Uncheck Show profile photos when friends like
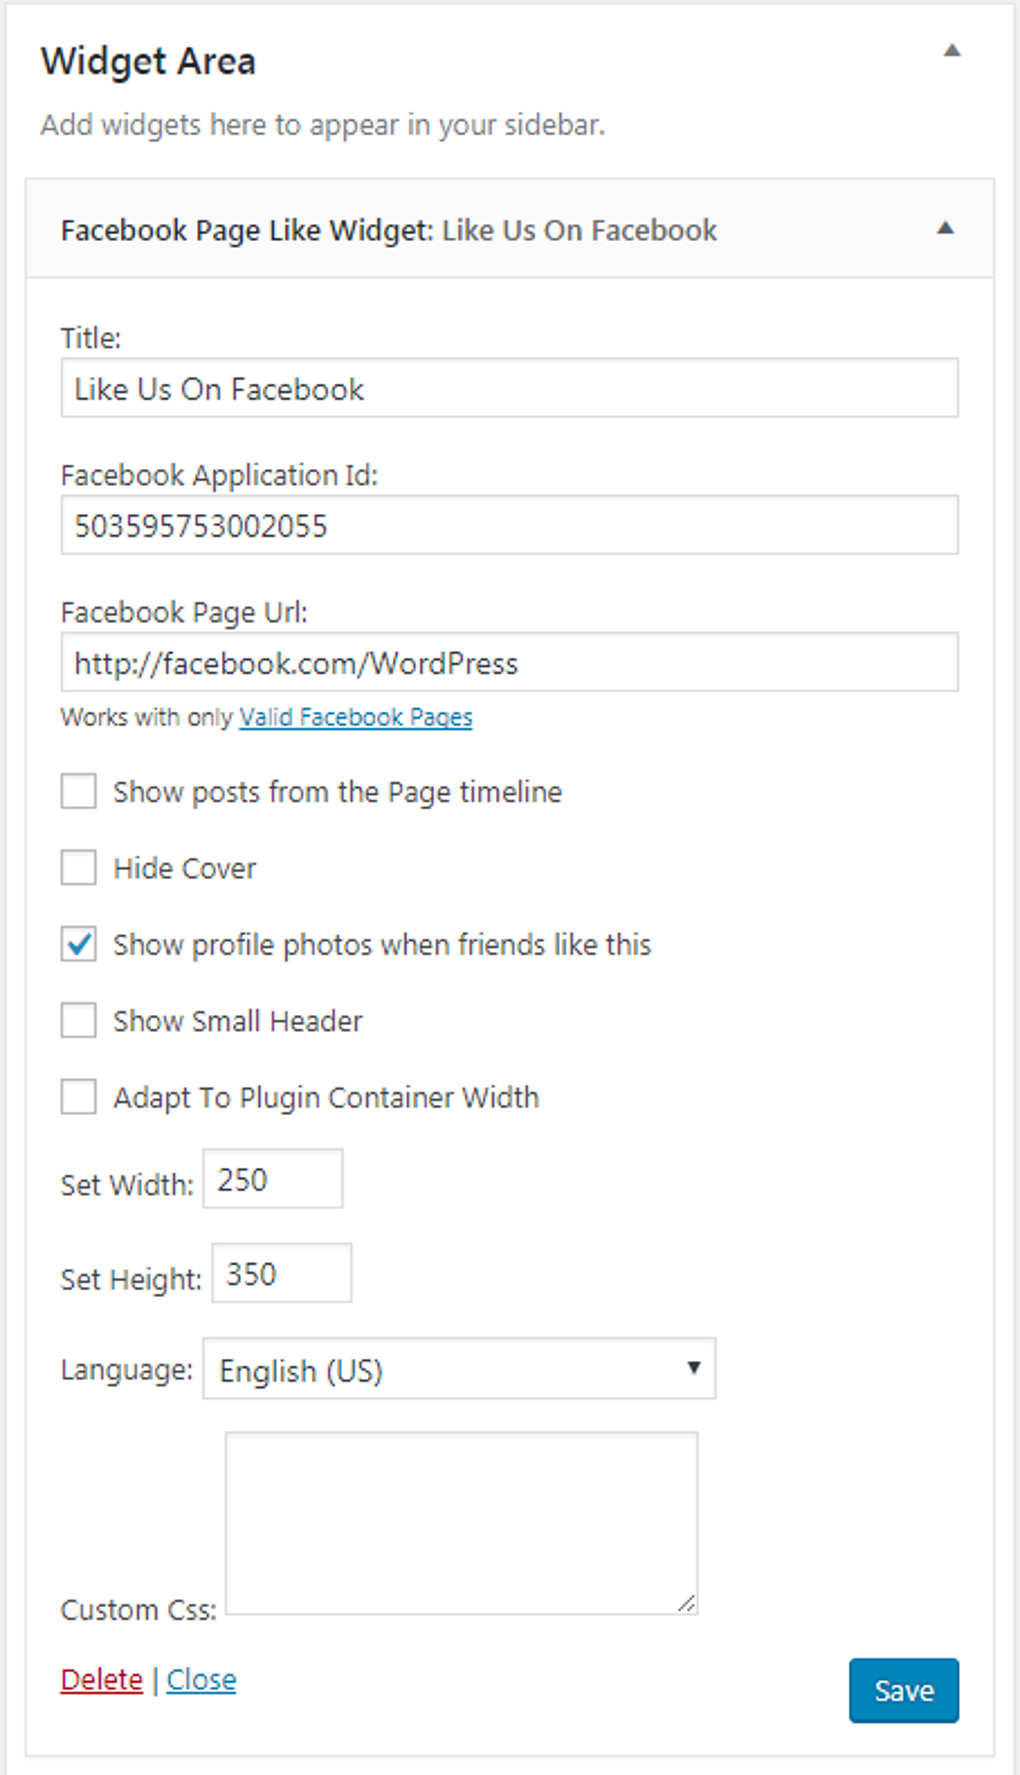Image resolution: width=1020 pixels, height=1775 pixels. tap(79, 944)
